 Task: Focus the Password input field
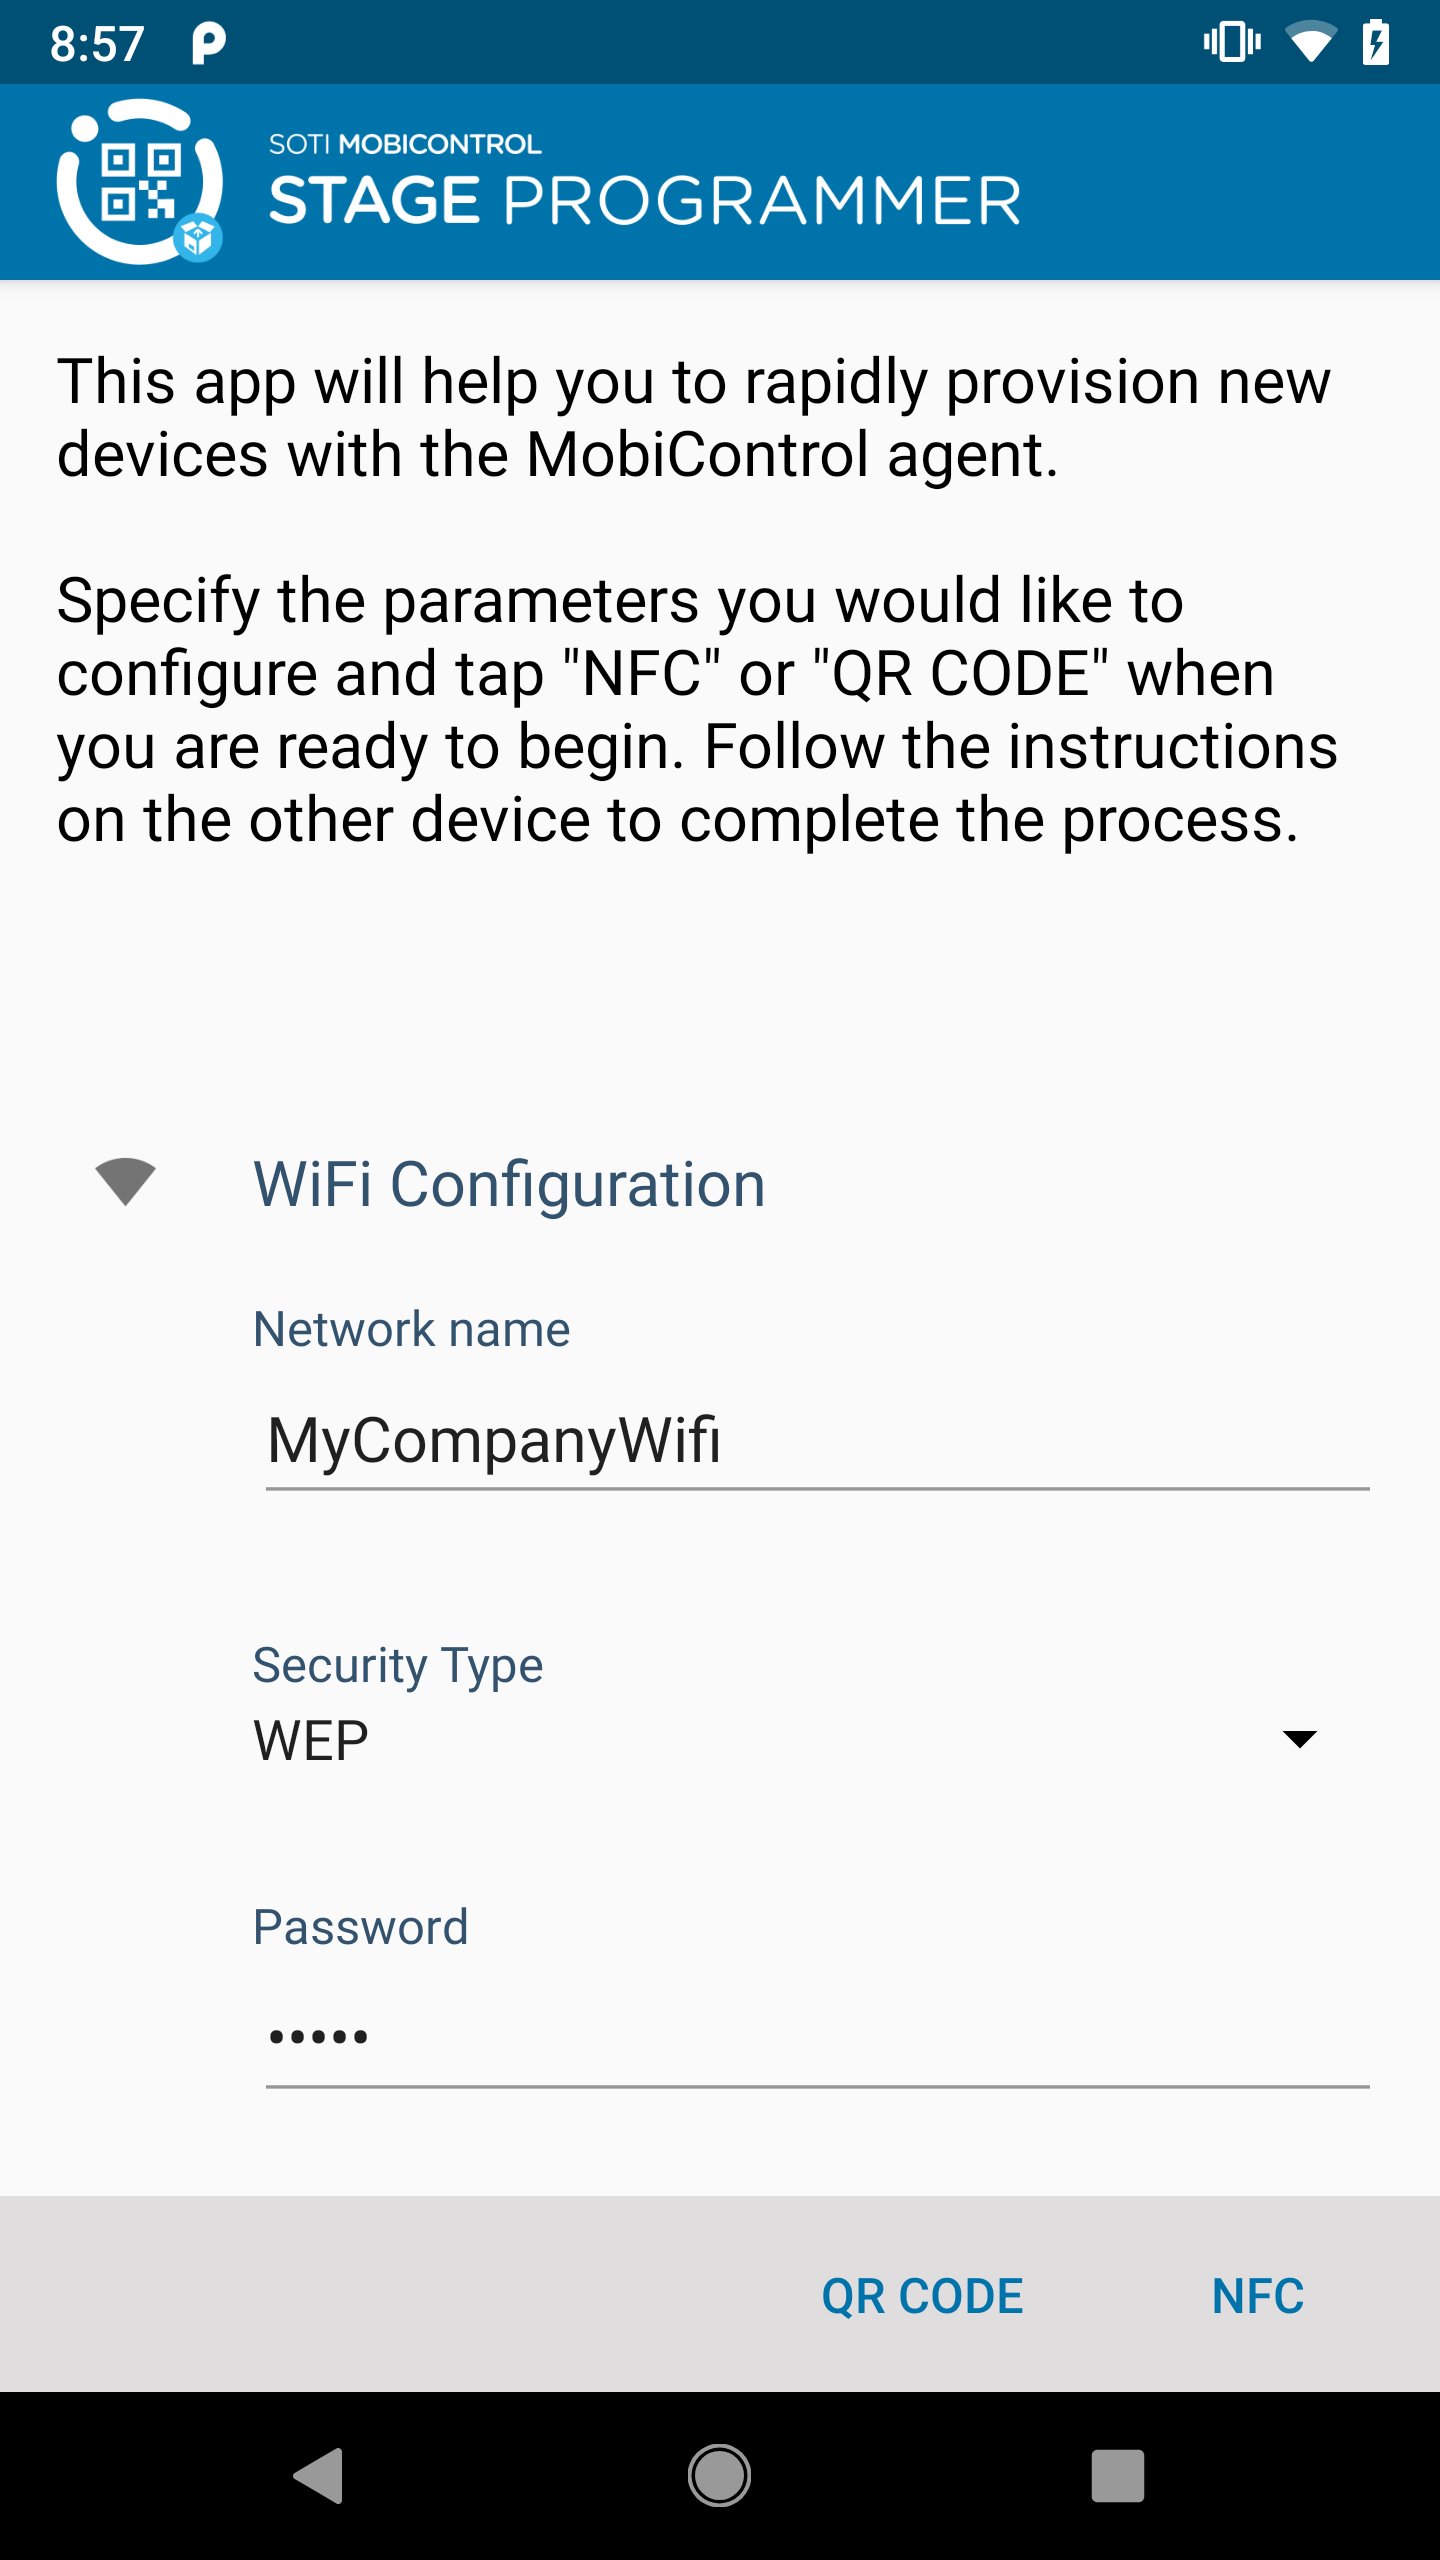tap(816, 2036)
